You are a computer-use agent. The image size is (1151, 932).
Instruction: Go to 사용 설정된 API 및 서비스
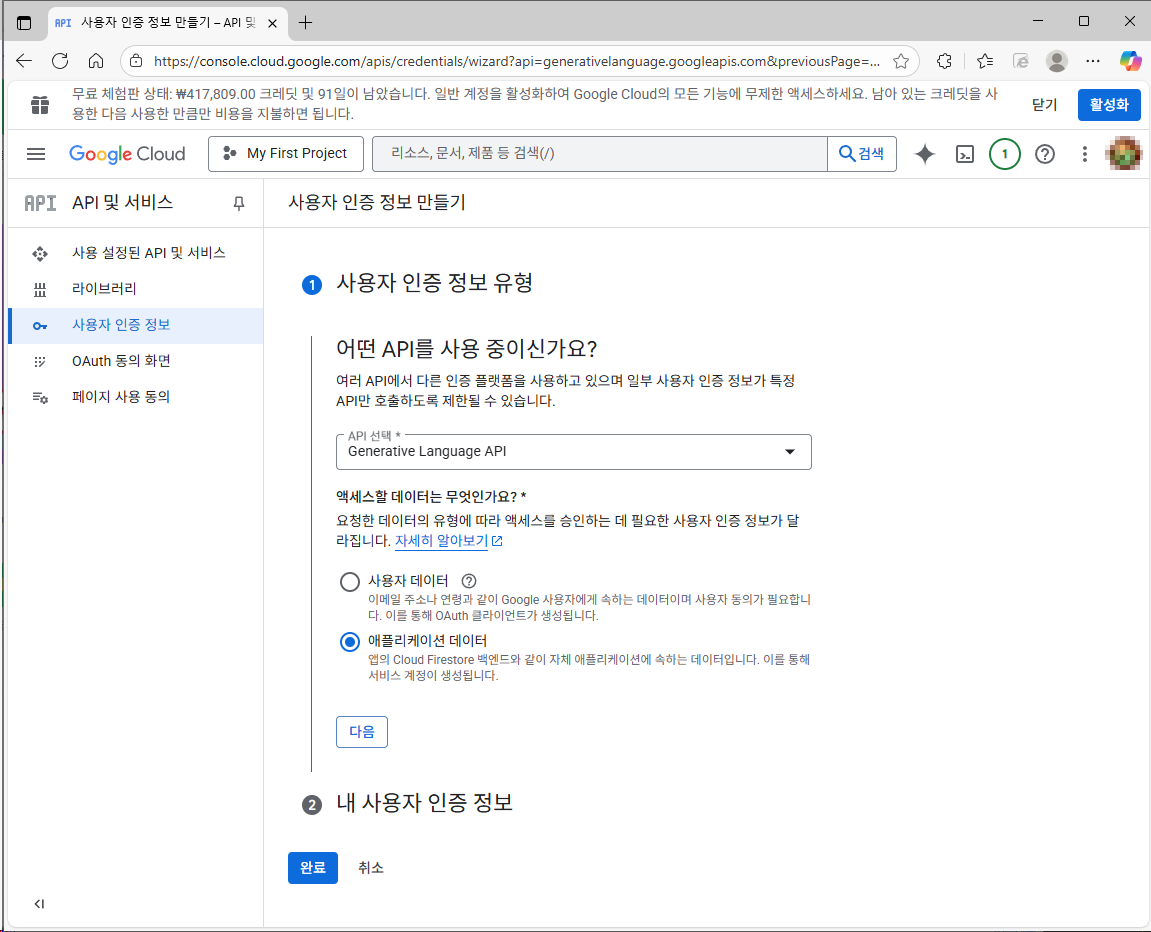[x=136, y=253]
